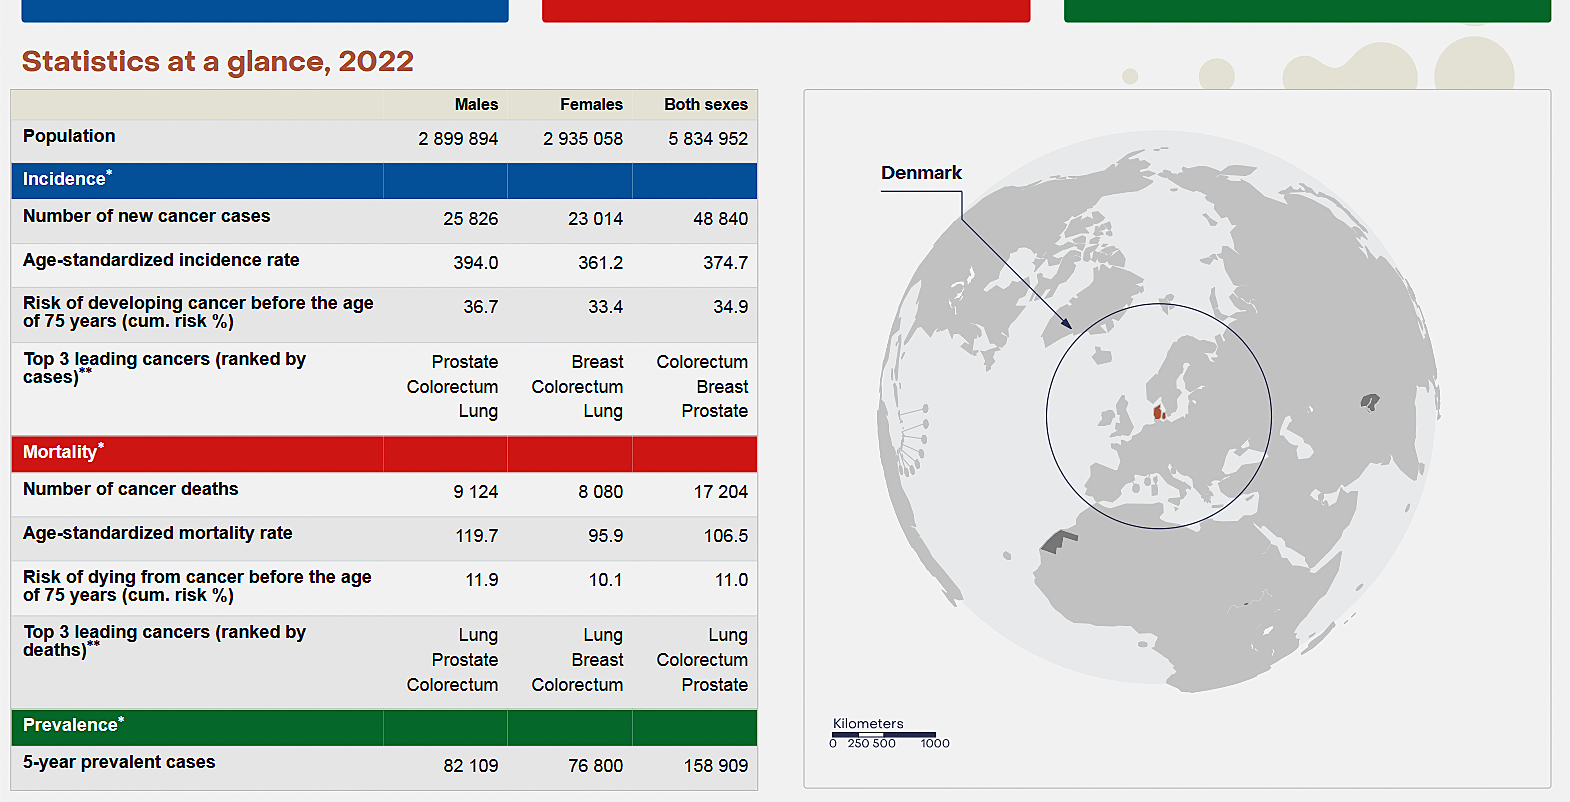The width and height of the screenshot is (1570, 802).
Task: Click the red-highlighted Denmark on the globe
Action: click(x=1158, y=412)
